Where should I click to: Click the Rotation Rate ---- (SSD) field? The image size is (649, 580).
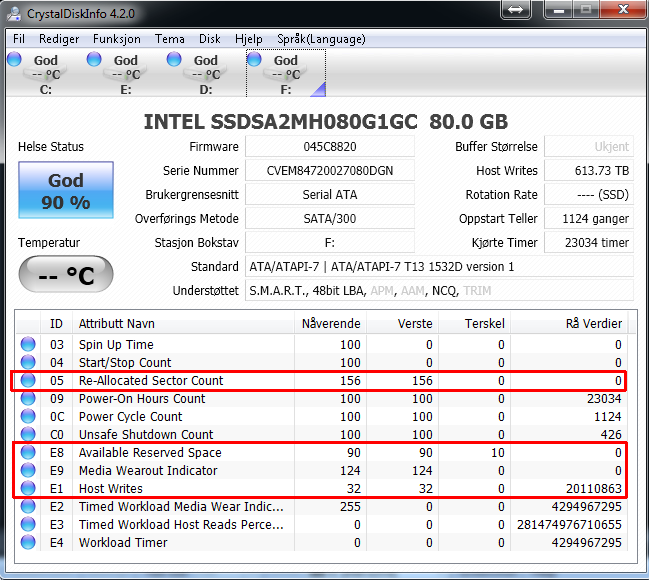coord(589,195)
